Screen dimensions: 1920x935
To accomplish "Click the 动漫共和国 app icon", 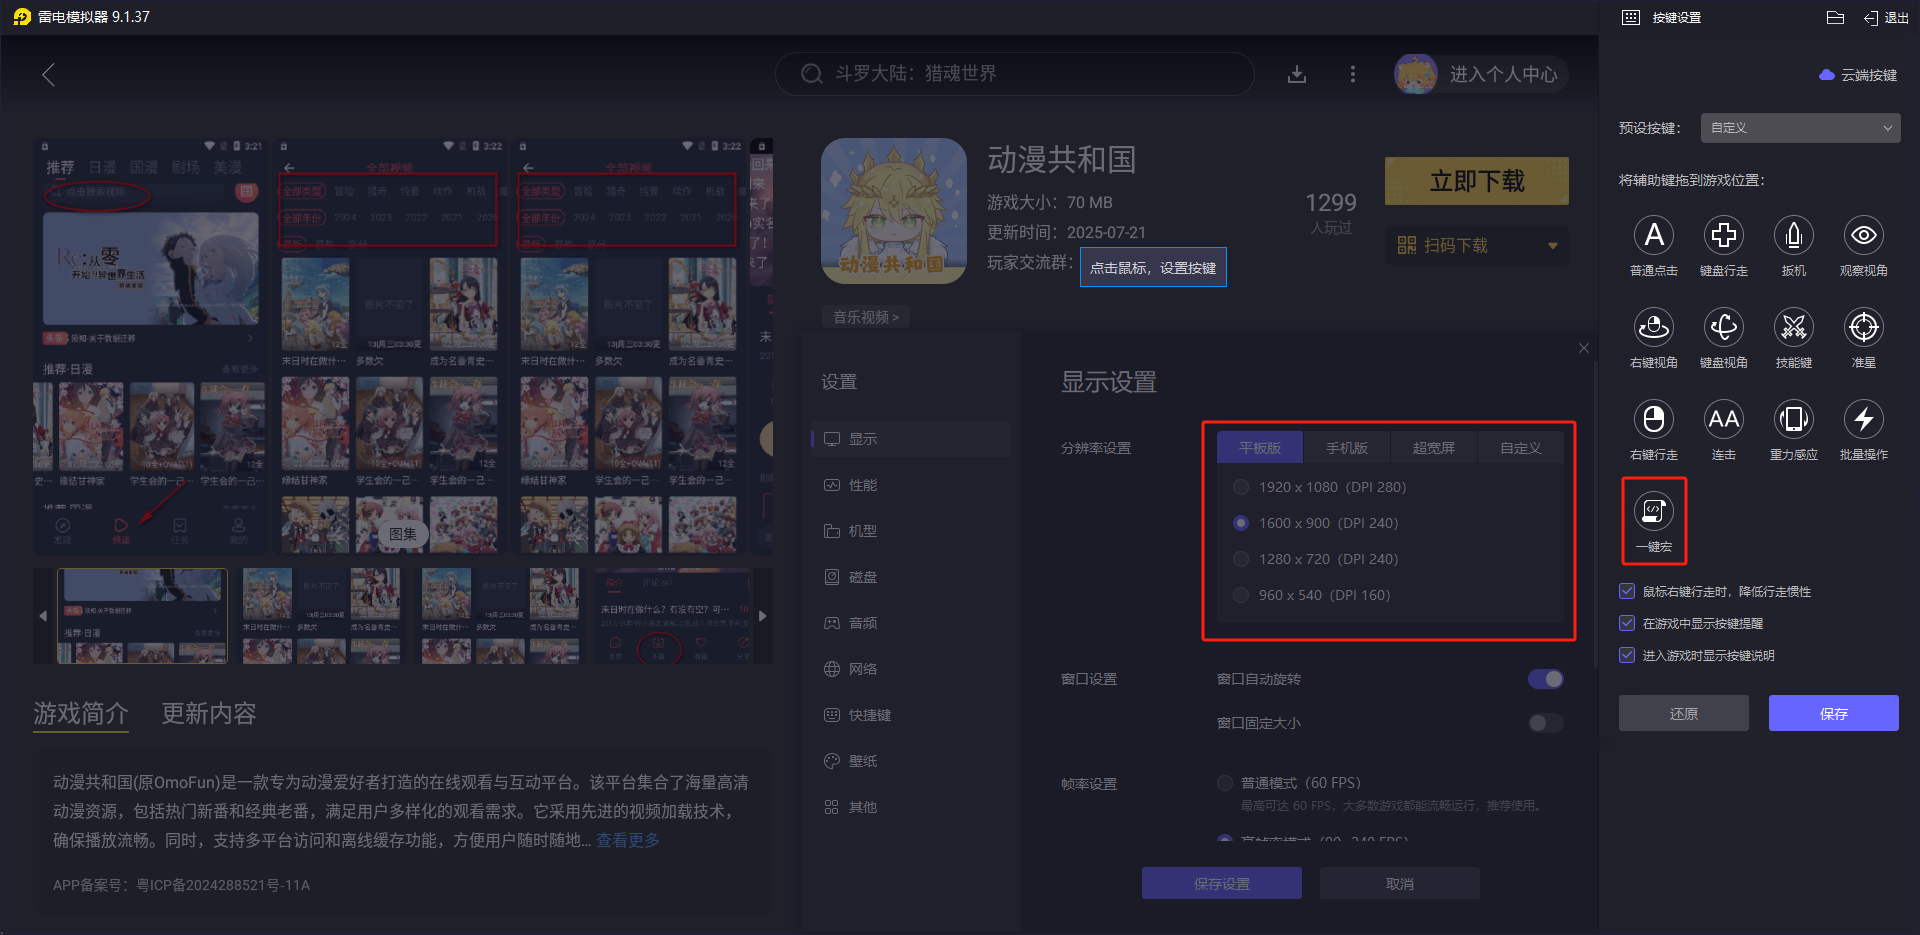I will click(x=894, y=211).
